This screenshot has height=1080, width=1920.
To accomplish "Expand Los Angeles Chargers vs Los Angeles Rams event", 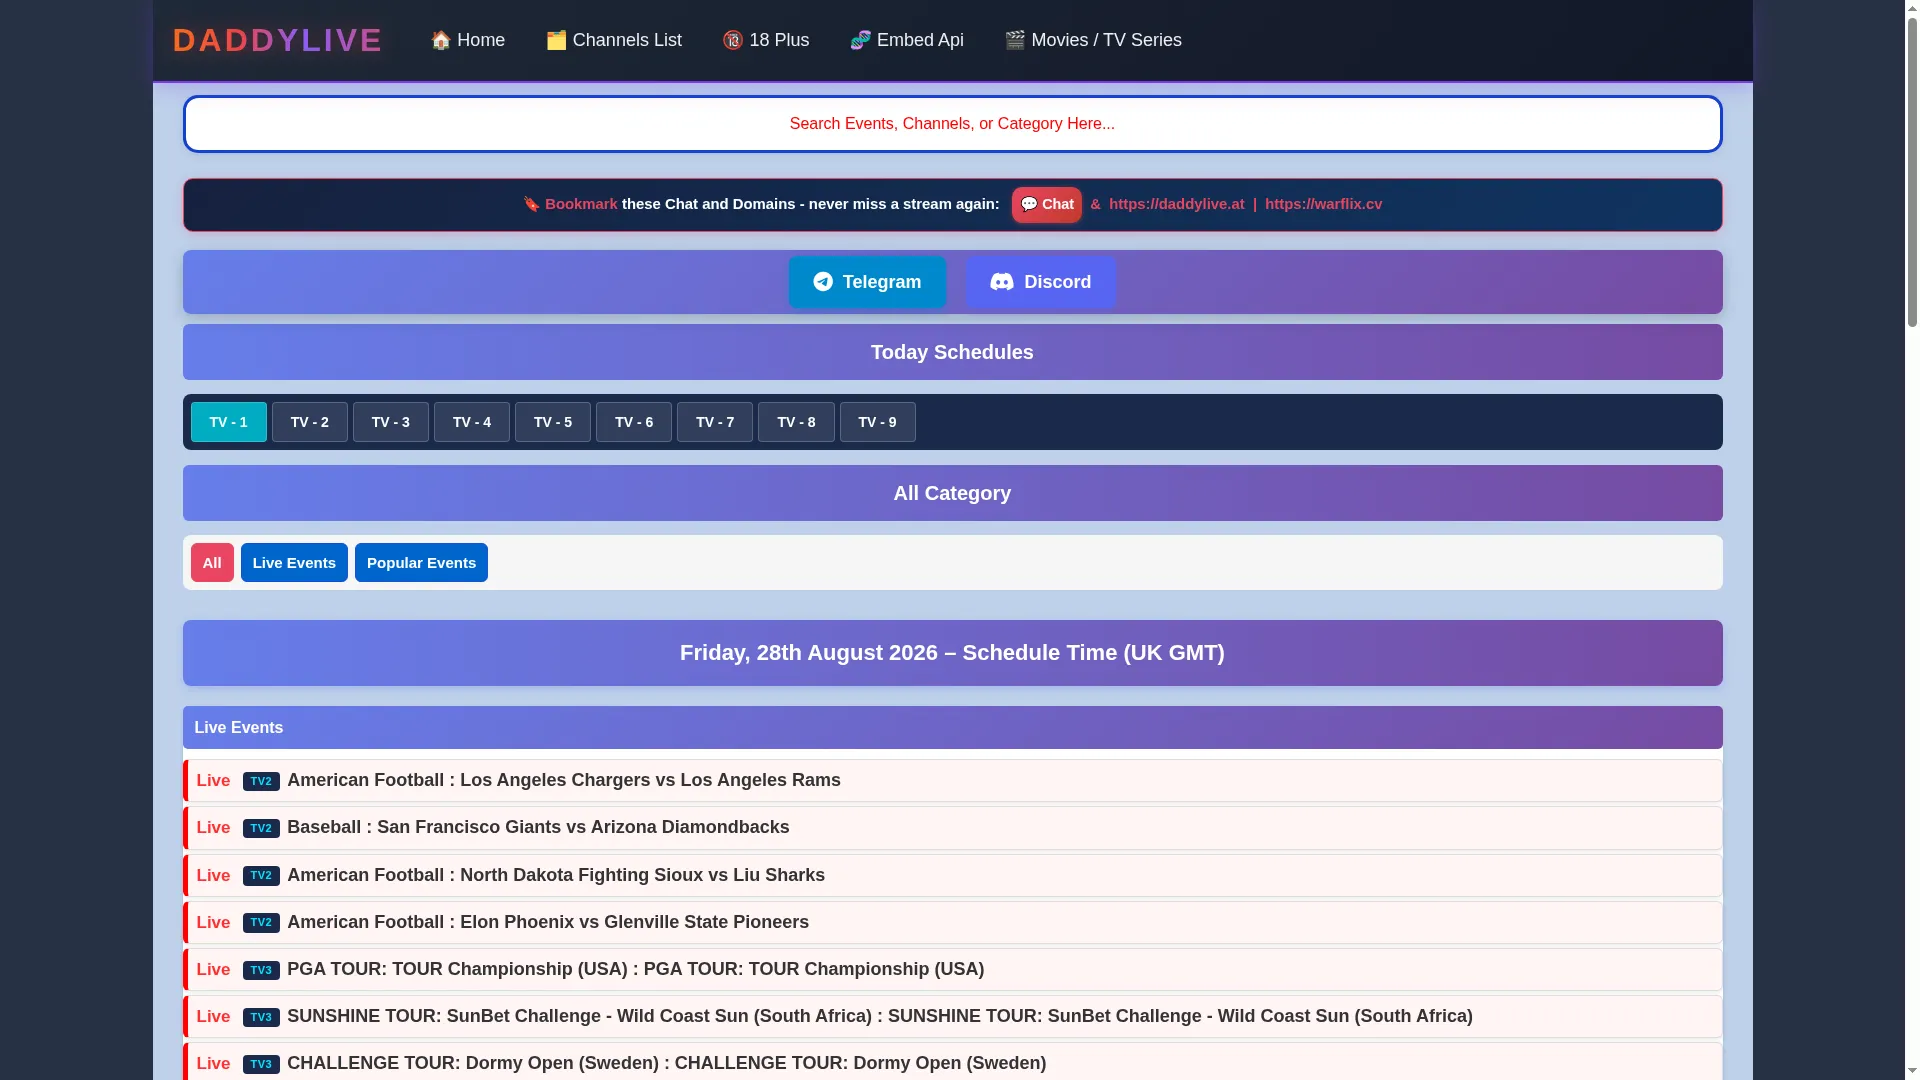I will point(952,781).
